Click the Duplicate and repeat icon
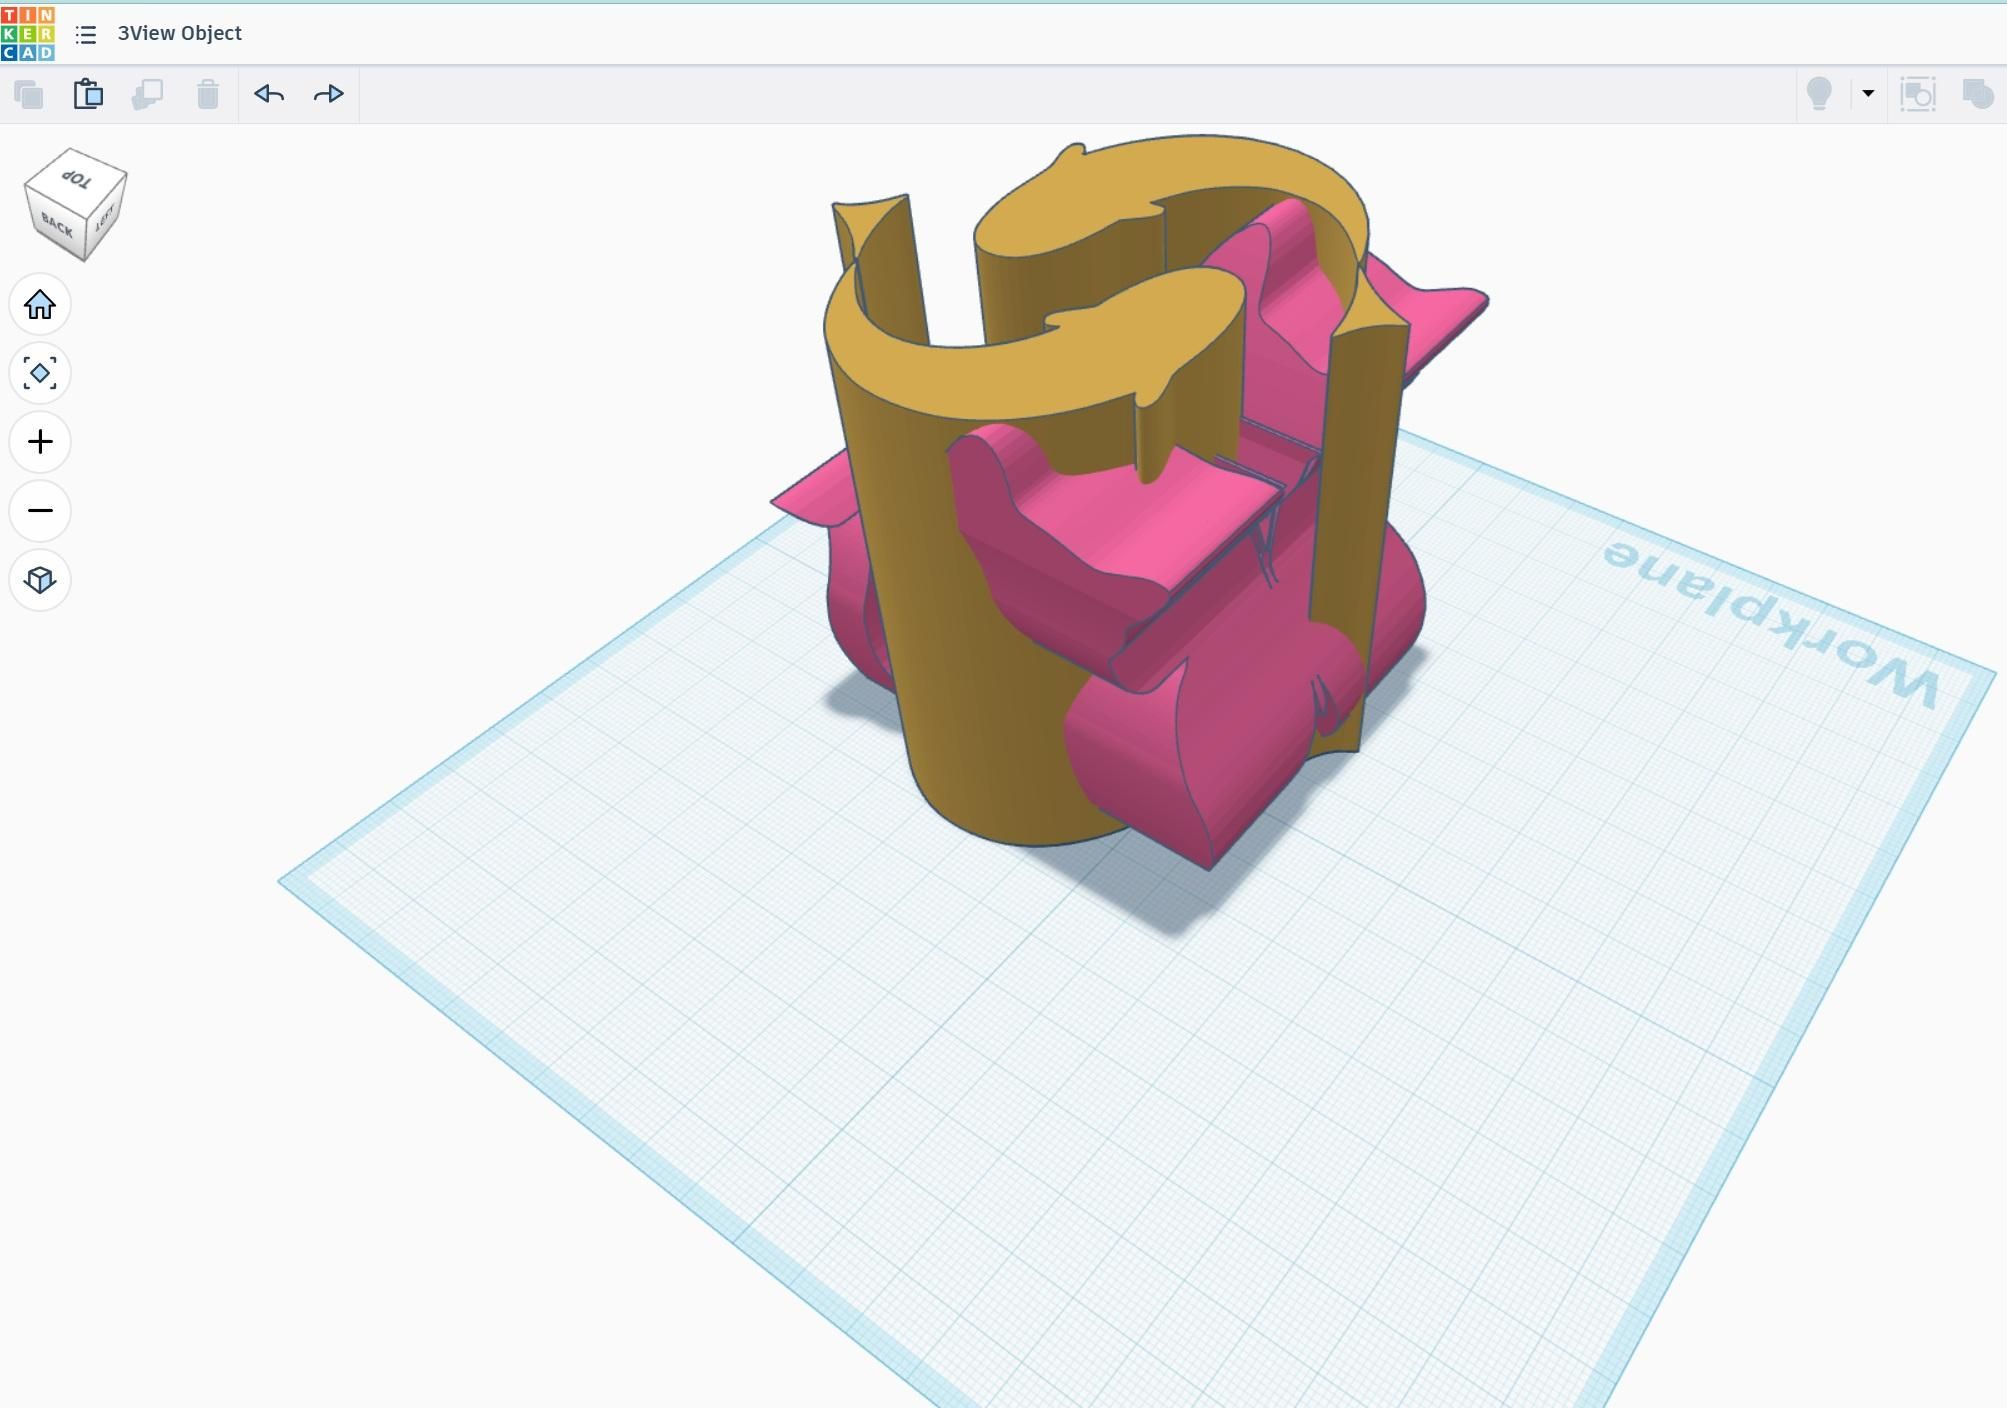This screenshot has width=2007, height=1408. pyautogui.click(x=148, y=94)
